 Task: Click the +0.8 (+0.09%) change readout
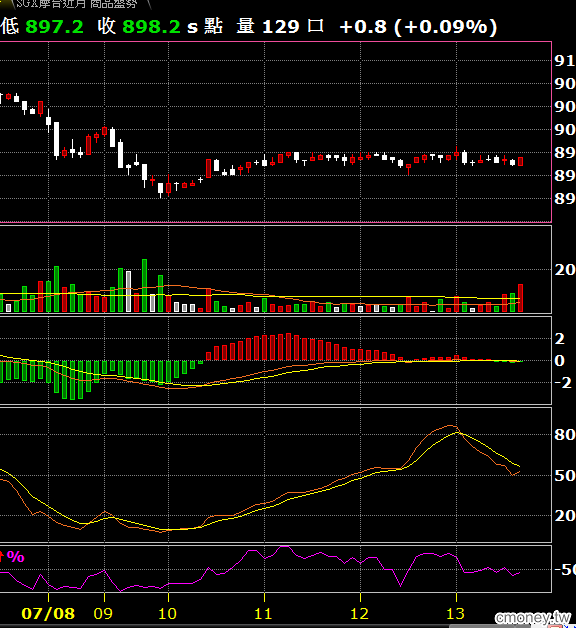[x=418, y=27]
